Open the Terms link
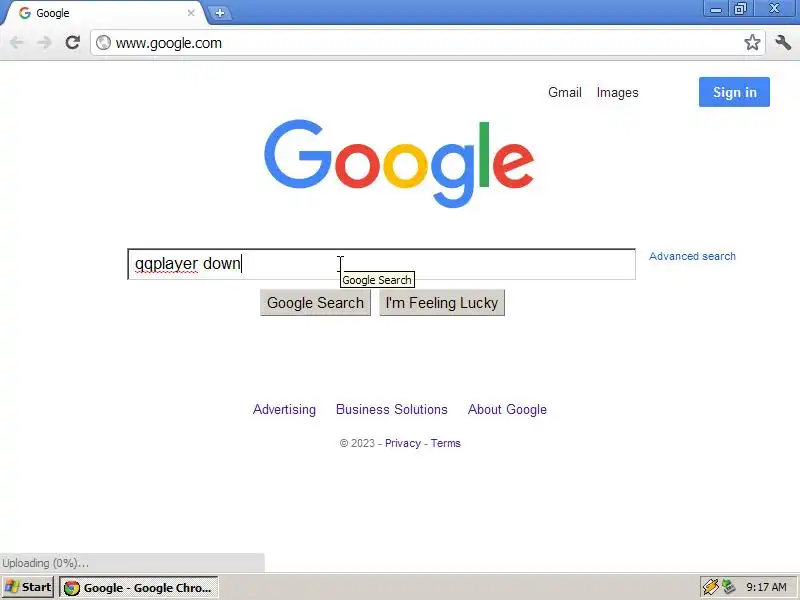 tap(445, 443)
